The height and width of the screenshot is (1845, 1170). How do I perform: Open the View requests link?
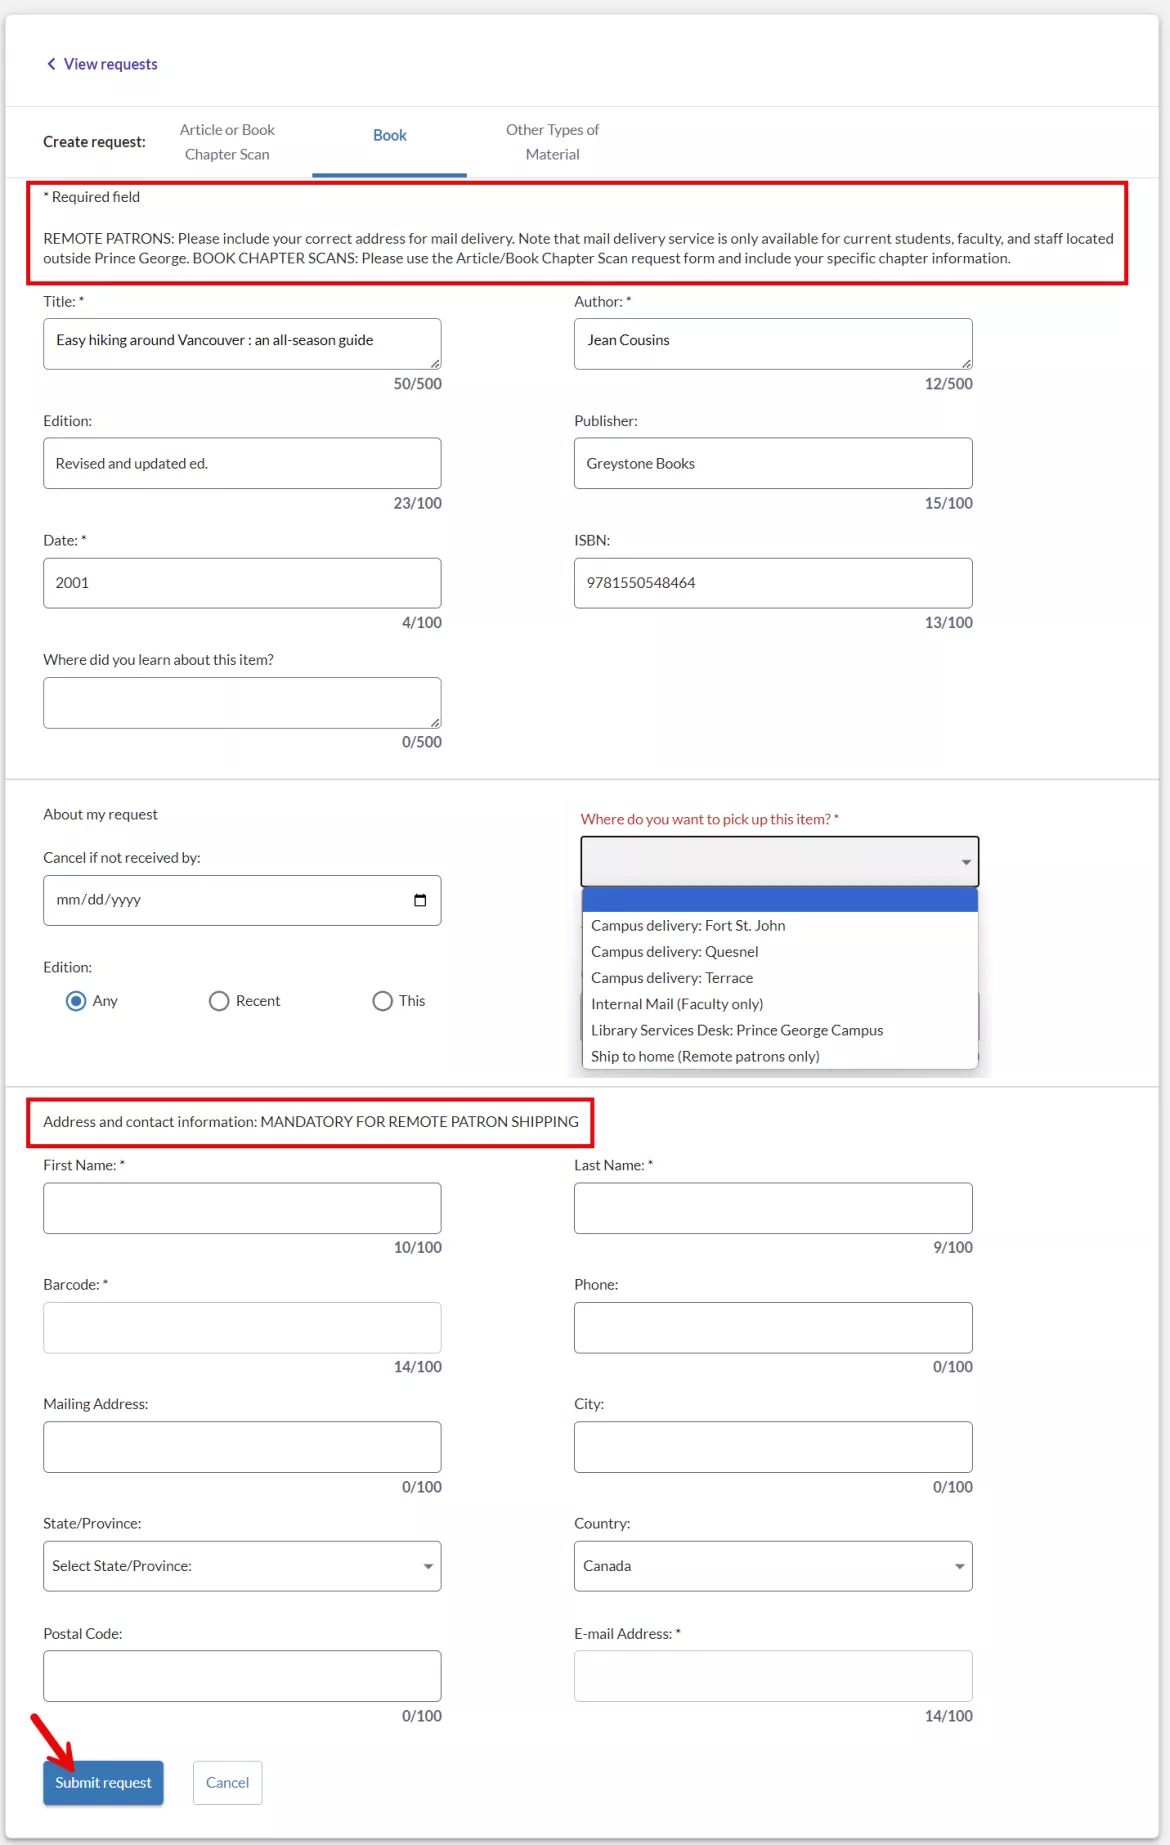[110, 64]
